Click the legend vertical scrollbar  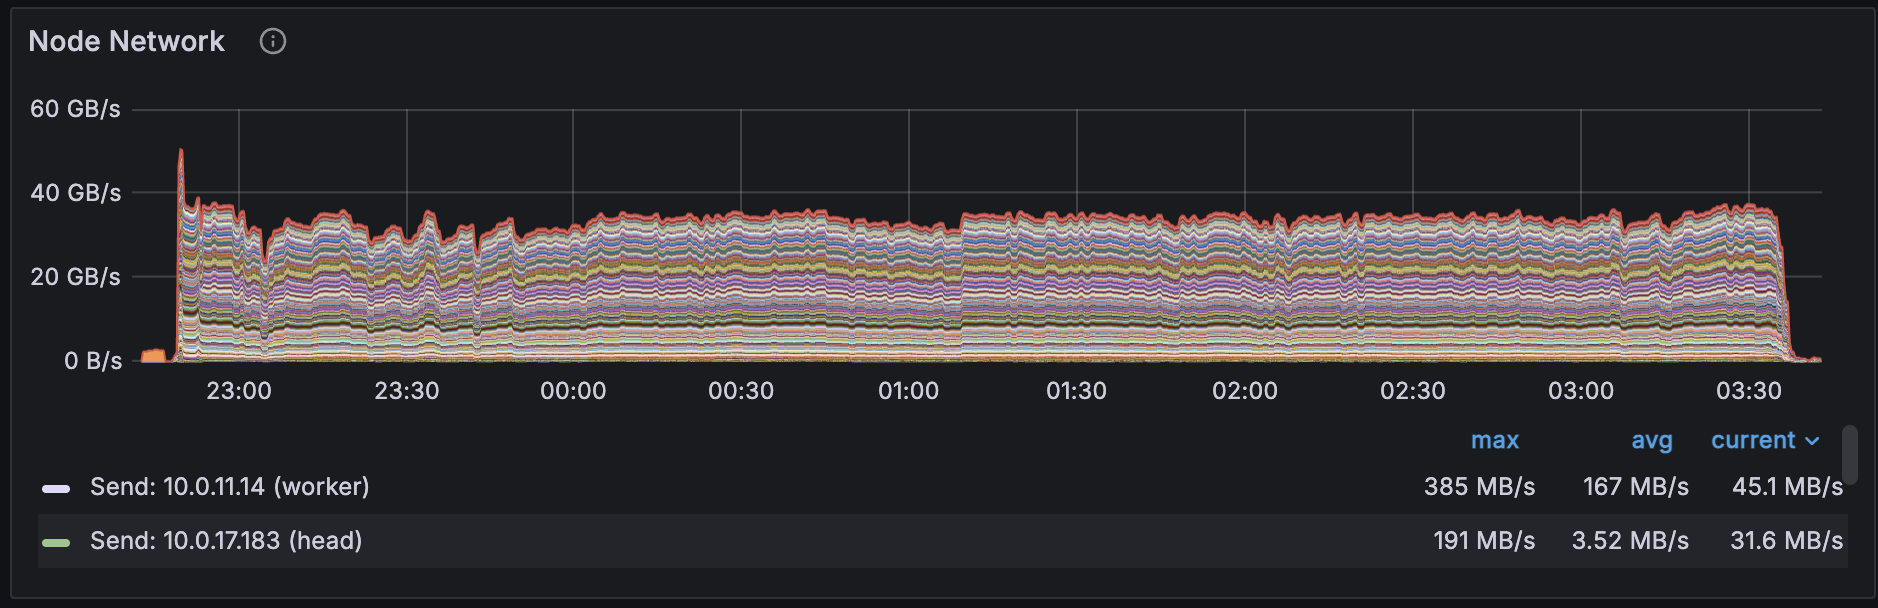coord(1850,454)
